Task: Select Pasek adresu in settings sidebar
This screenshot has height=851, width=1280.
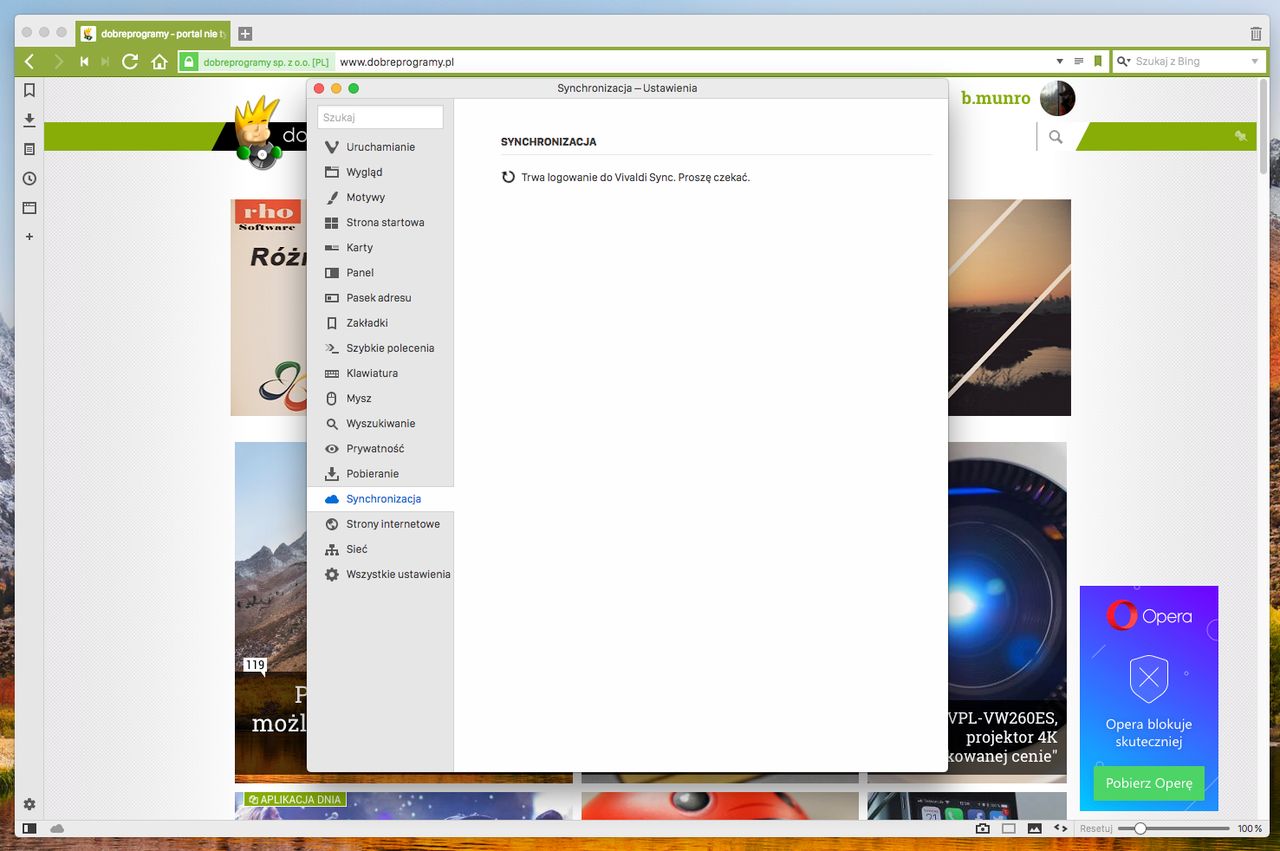Action: [x=380, y=298]
